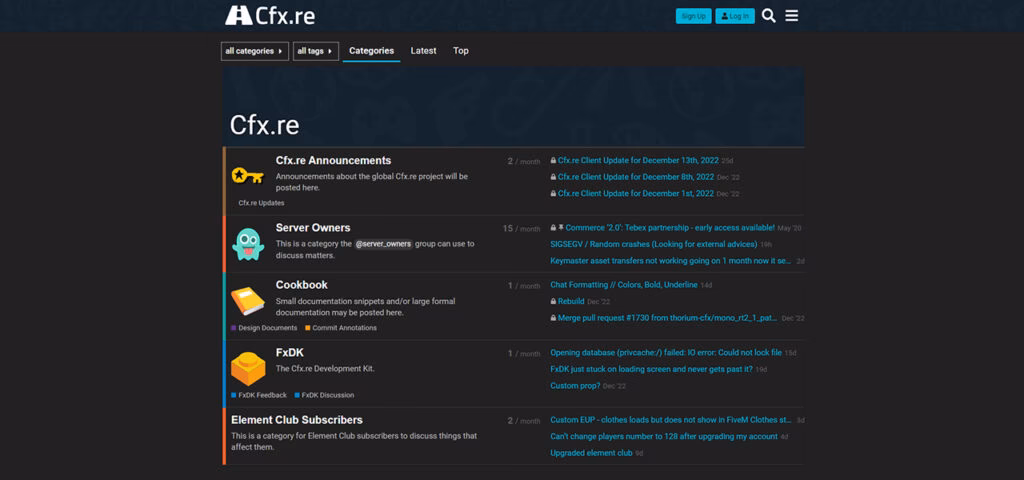Open Can't change players number to 128 topic
This screenshot has width=1024, height=480.
pos(664,436)
